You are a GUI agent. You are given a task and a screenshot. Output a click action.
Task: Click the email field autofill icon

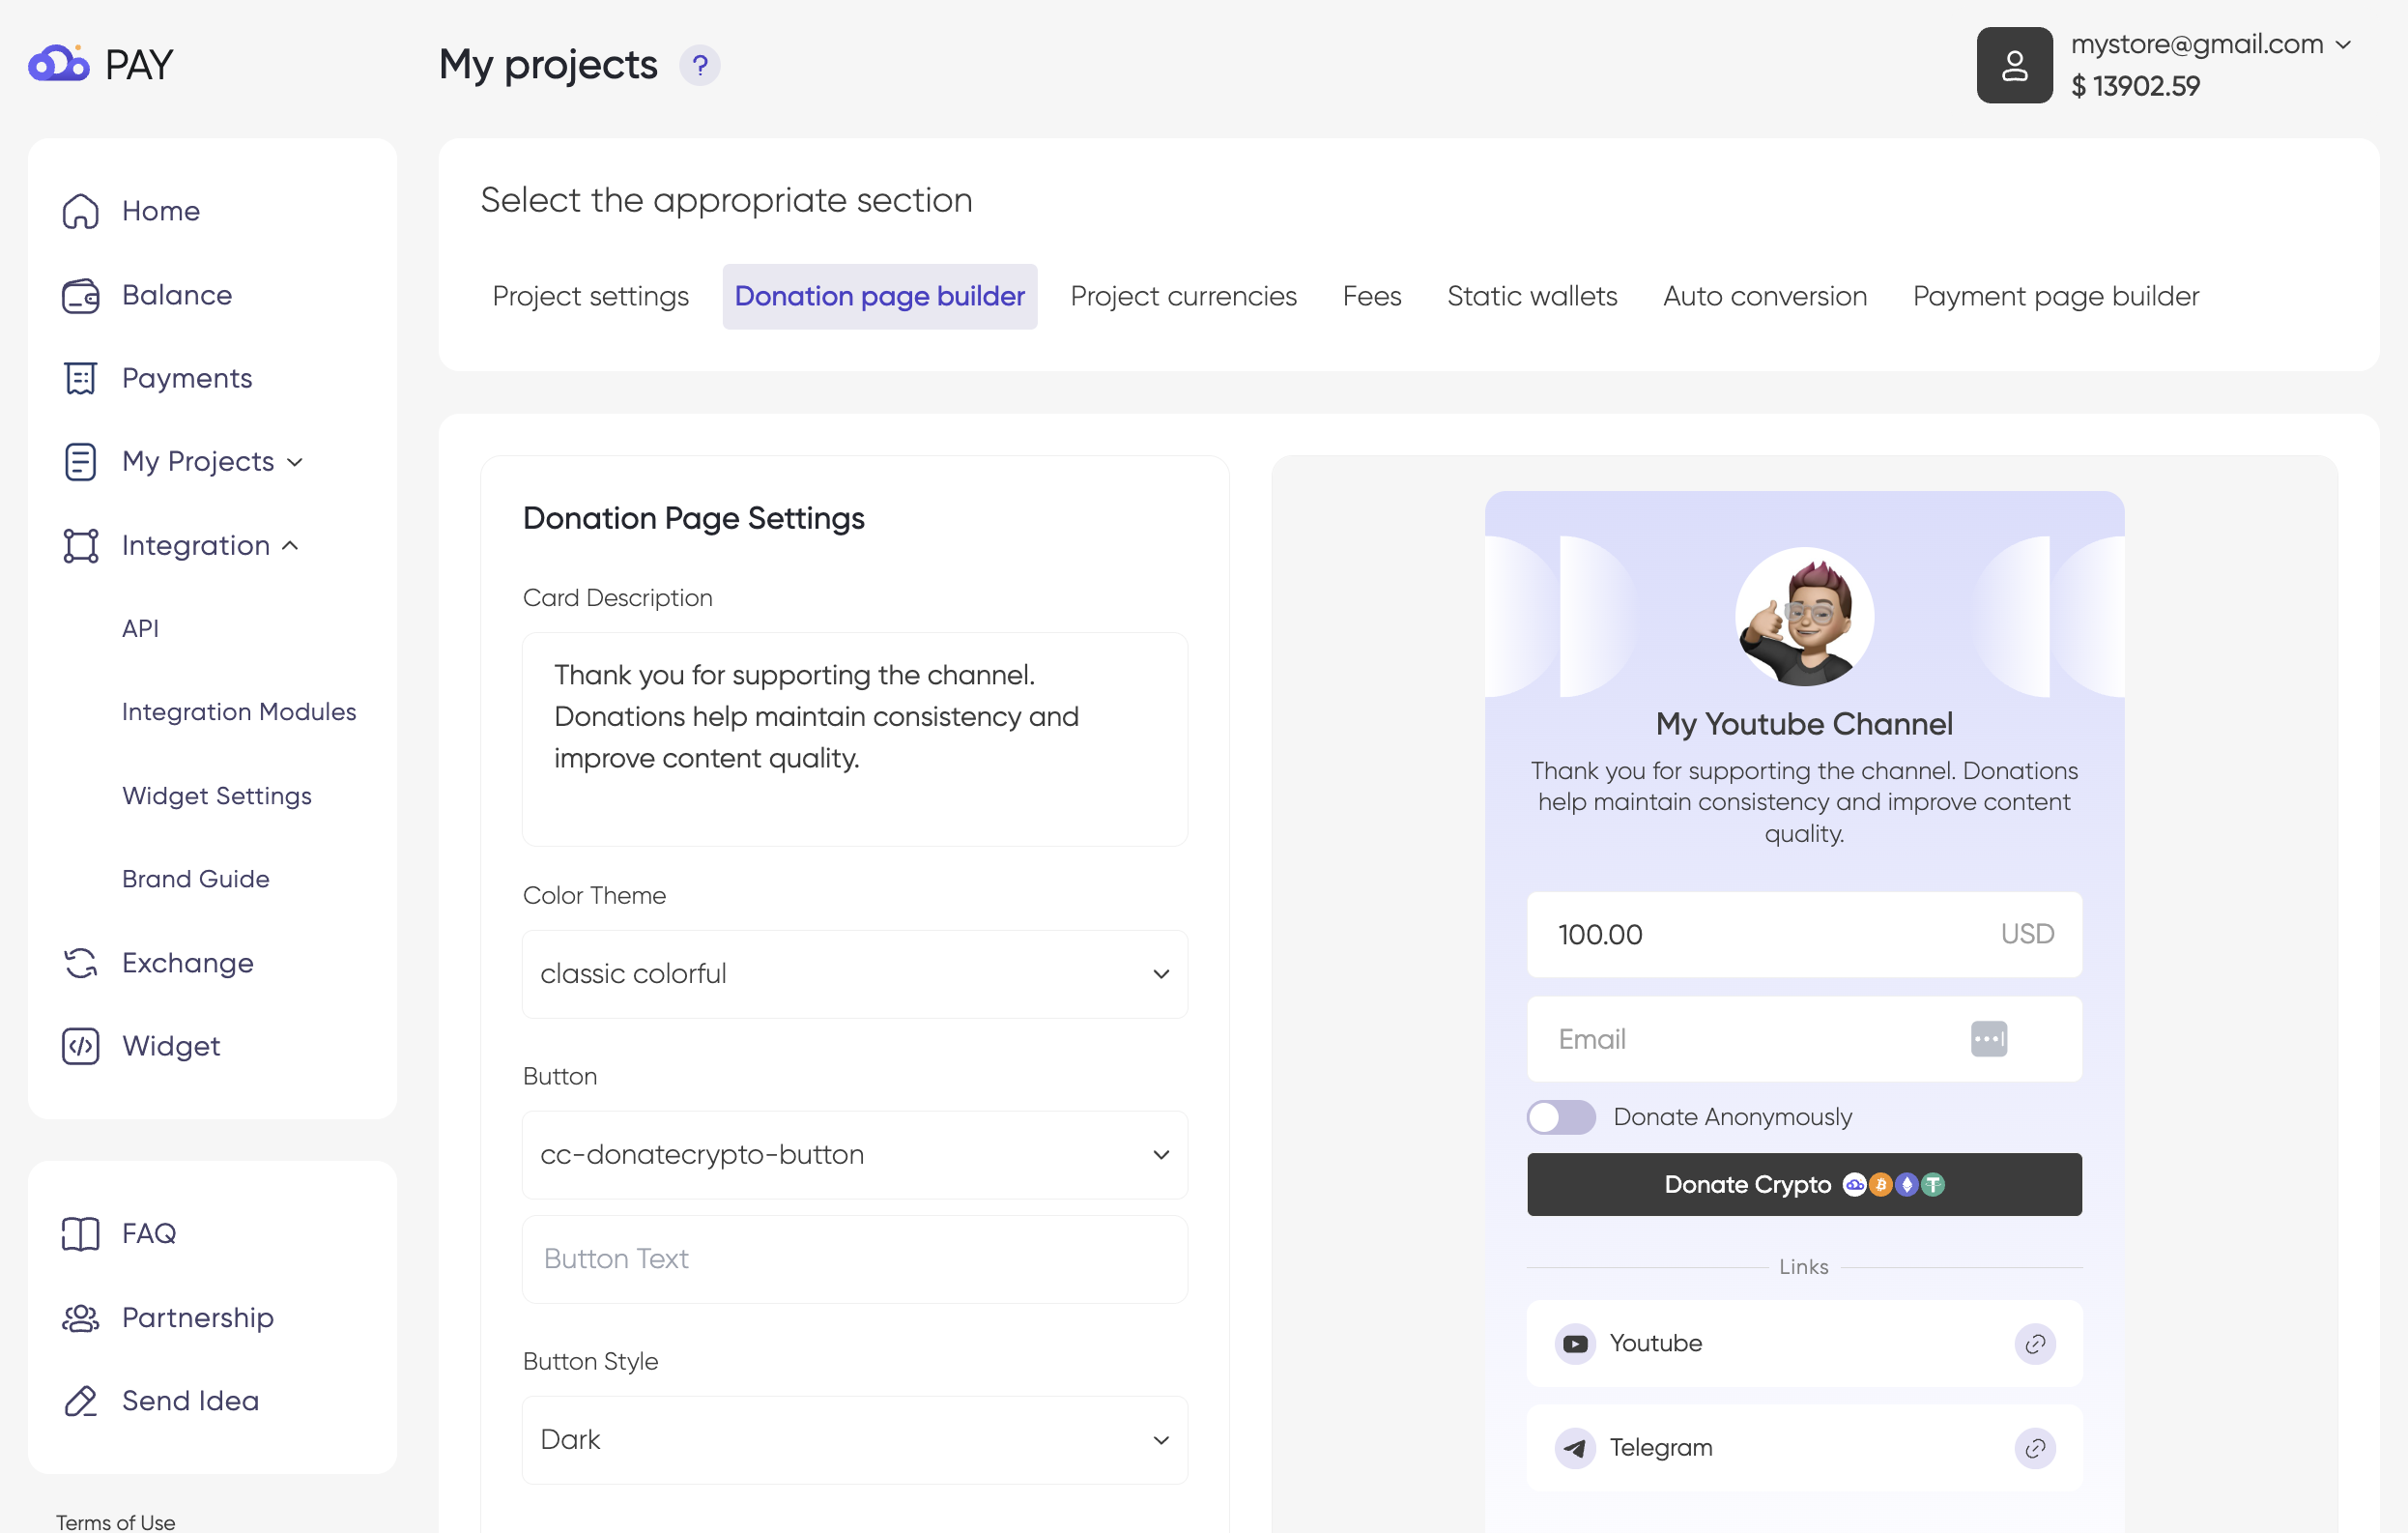[x=1988, y=1039]
